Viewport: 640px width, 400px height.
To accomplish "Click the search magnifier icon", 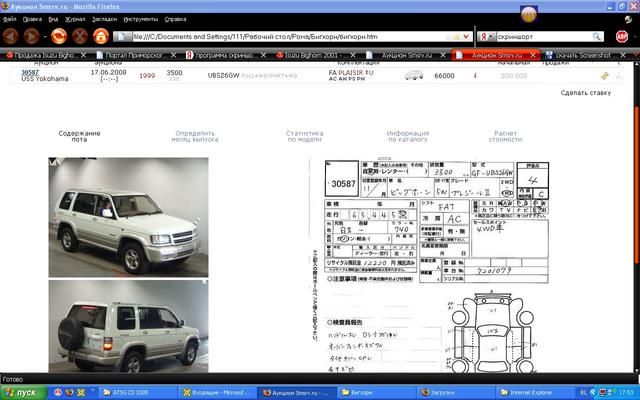I will pos(597,37).
